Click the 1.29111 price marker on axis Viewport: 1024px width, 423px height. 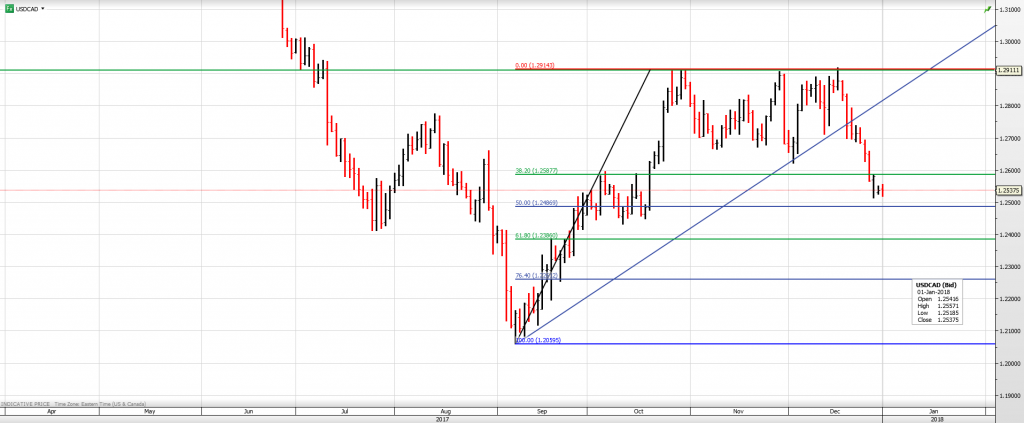[x=1009, y=71]
